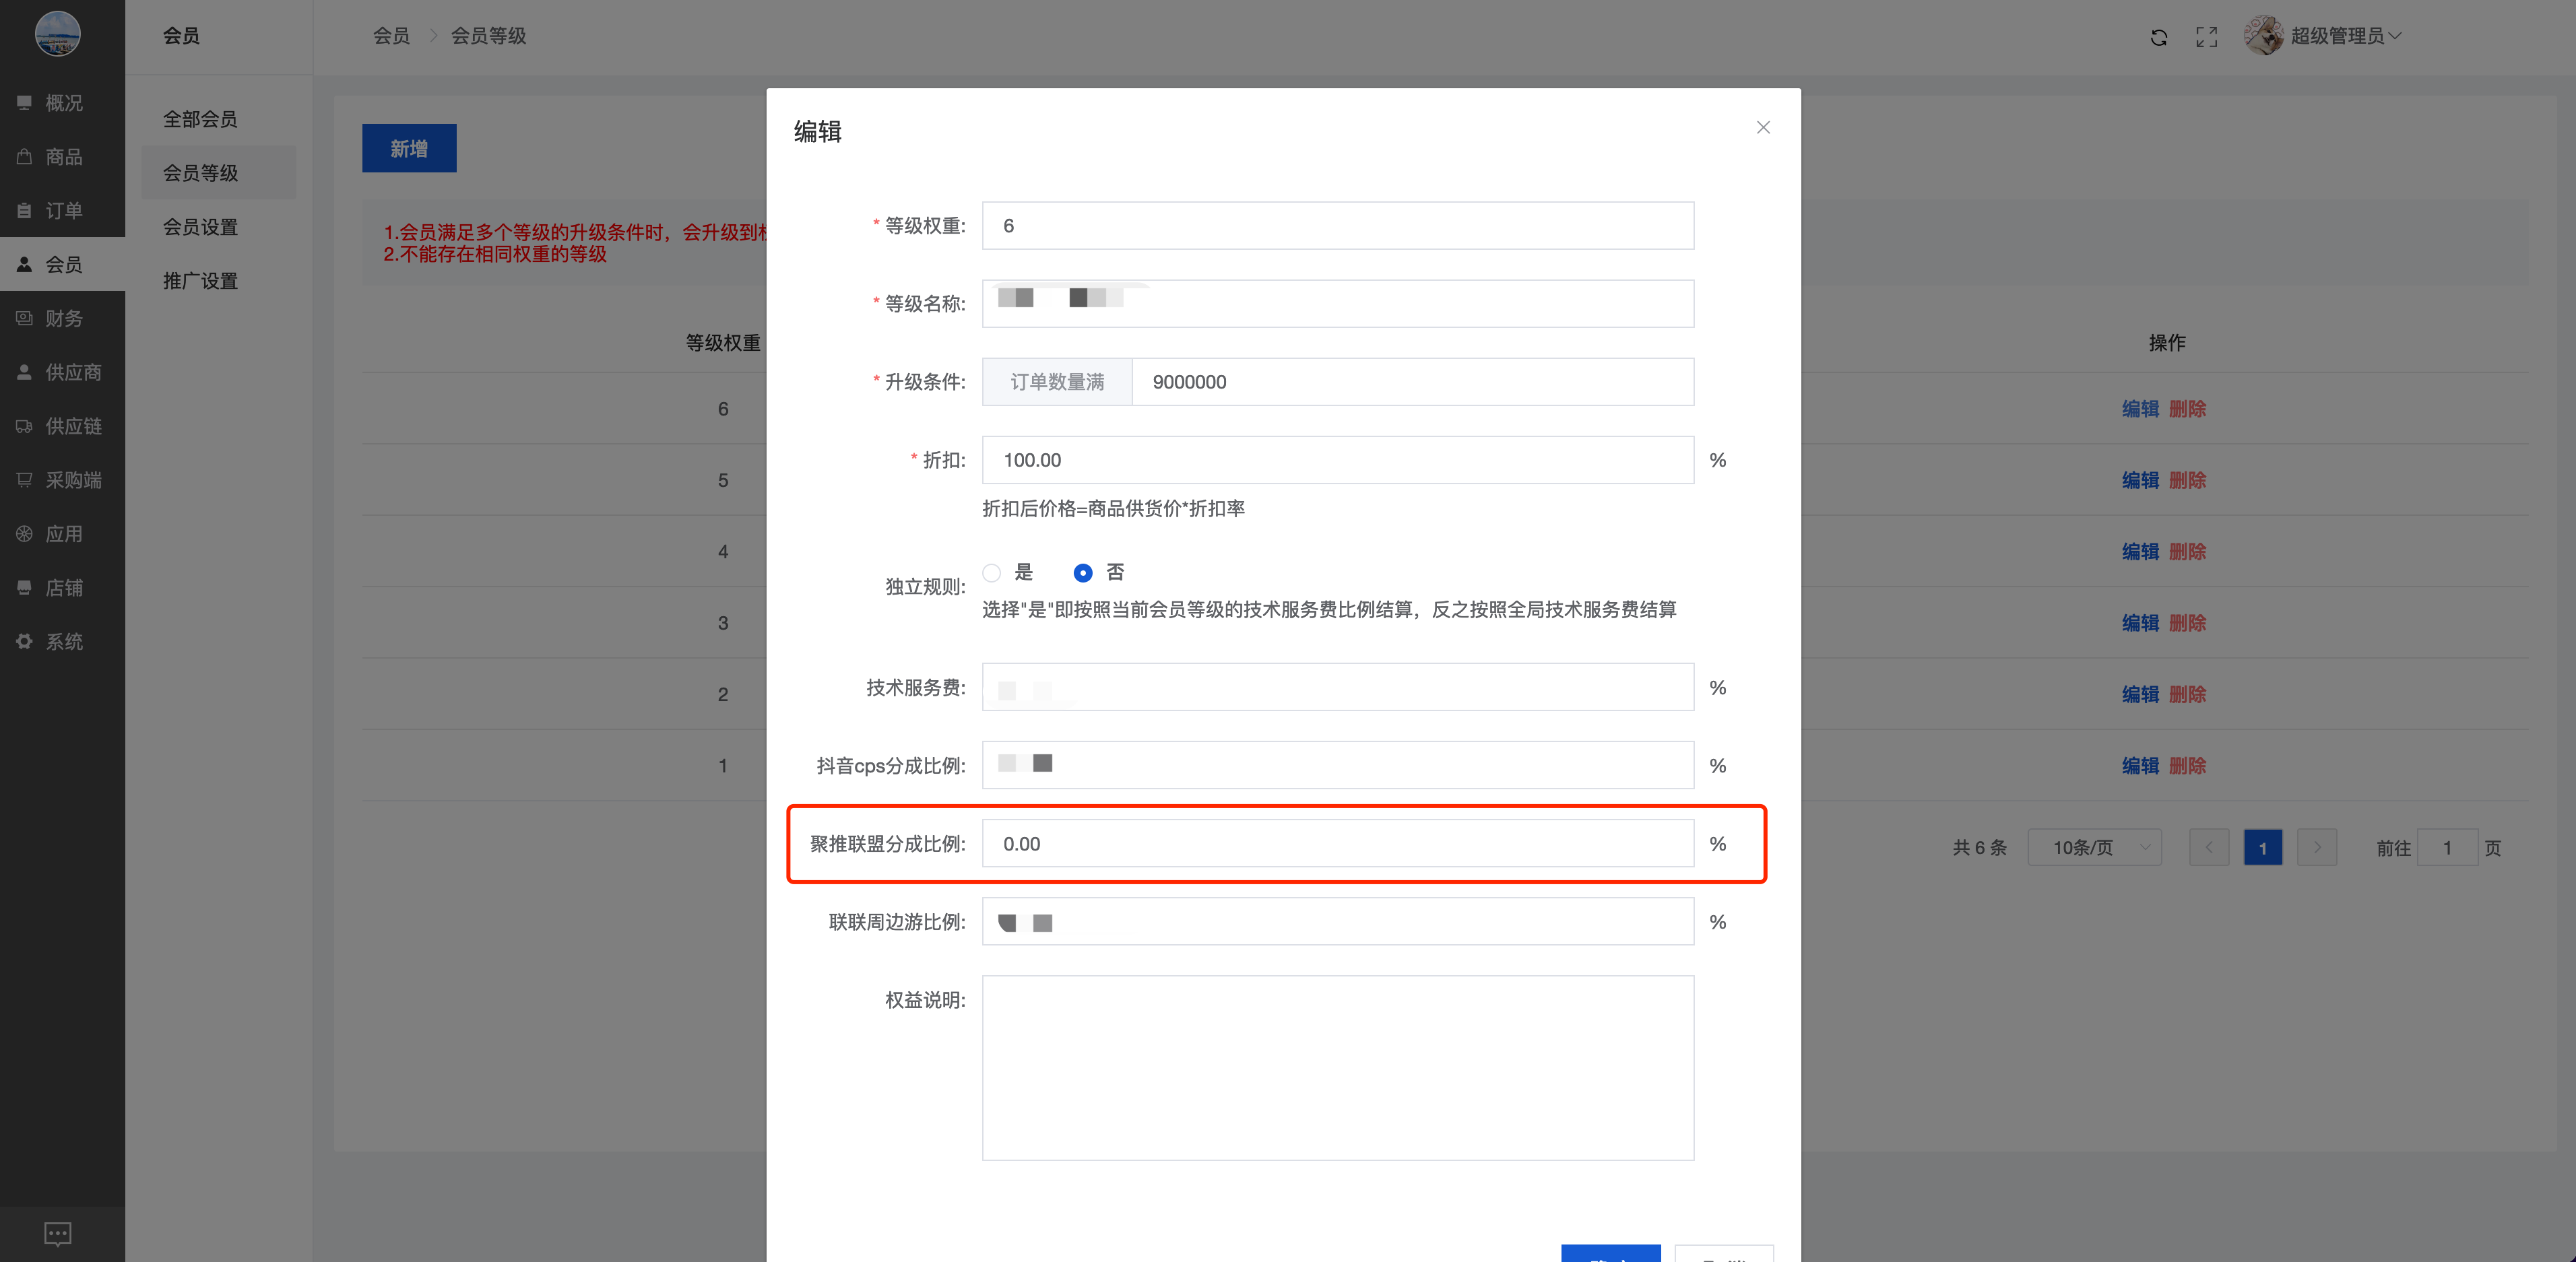This screenshot has width=2576, height=1262.
Task: Close the 编辑 dialog with X
Action: coord(1762,127)
